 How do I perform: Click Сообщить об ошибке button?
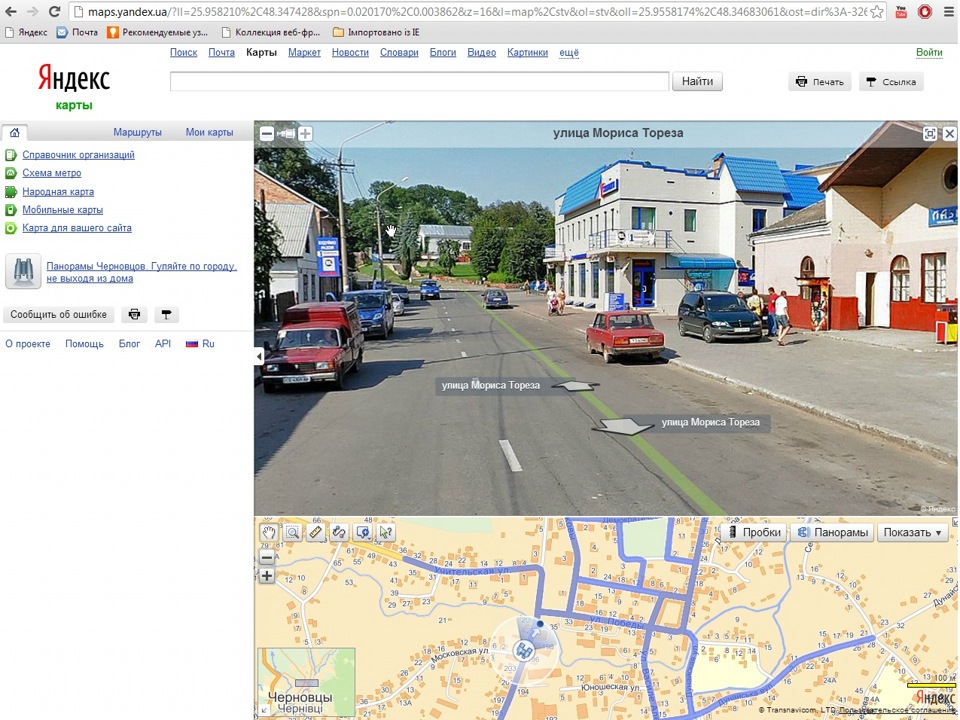point(58,315)
